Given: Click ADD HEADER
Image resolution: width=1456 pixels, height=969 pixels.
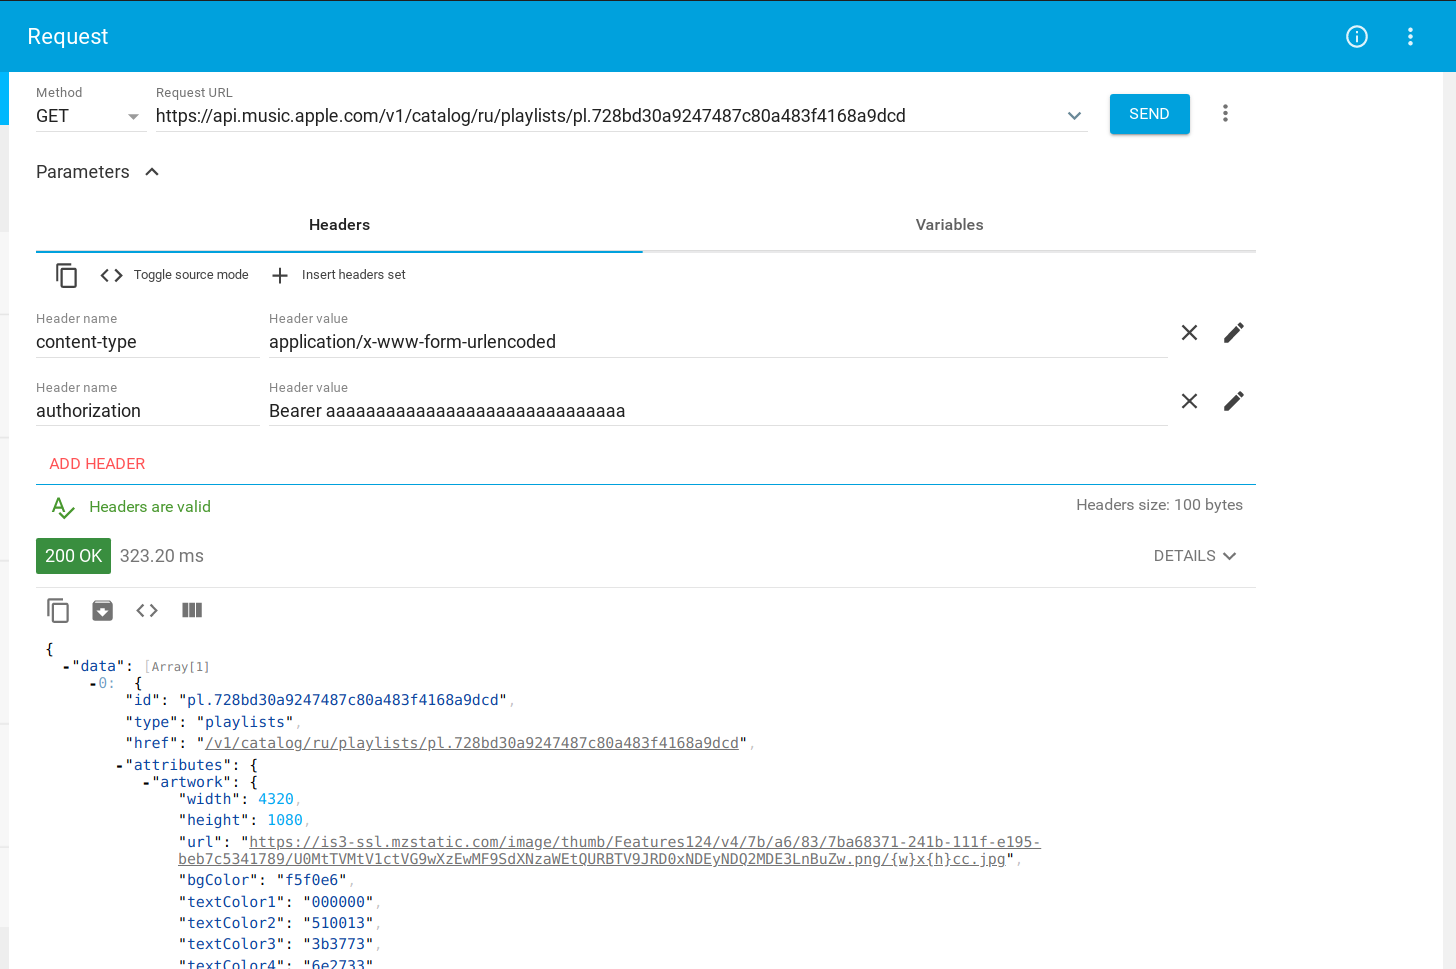Looking at the screenshot, I should (x=97, y=464).
